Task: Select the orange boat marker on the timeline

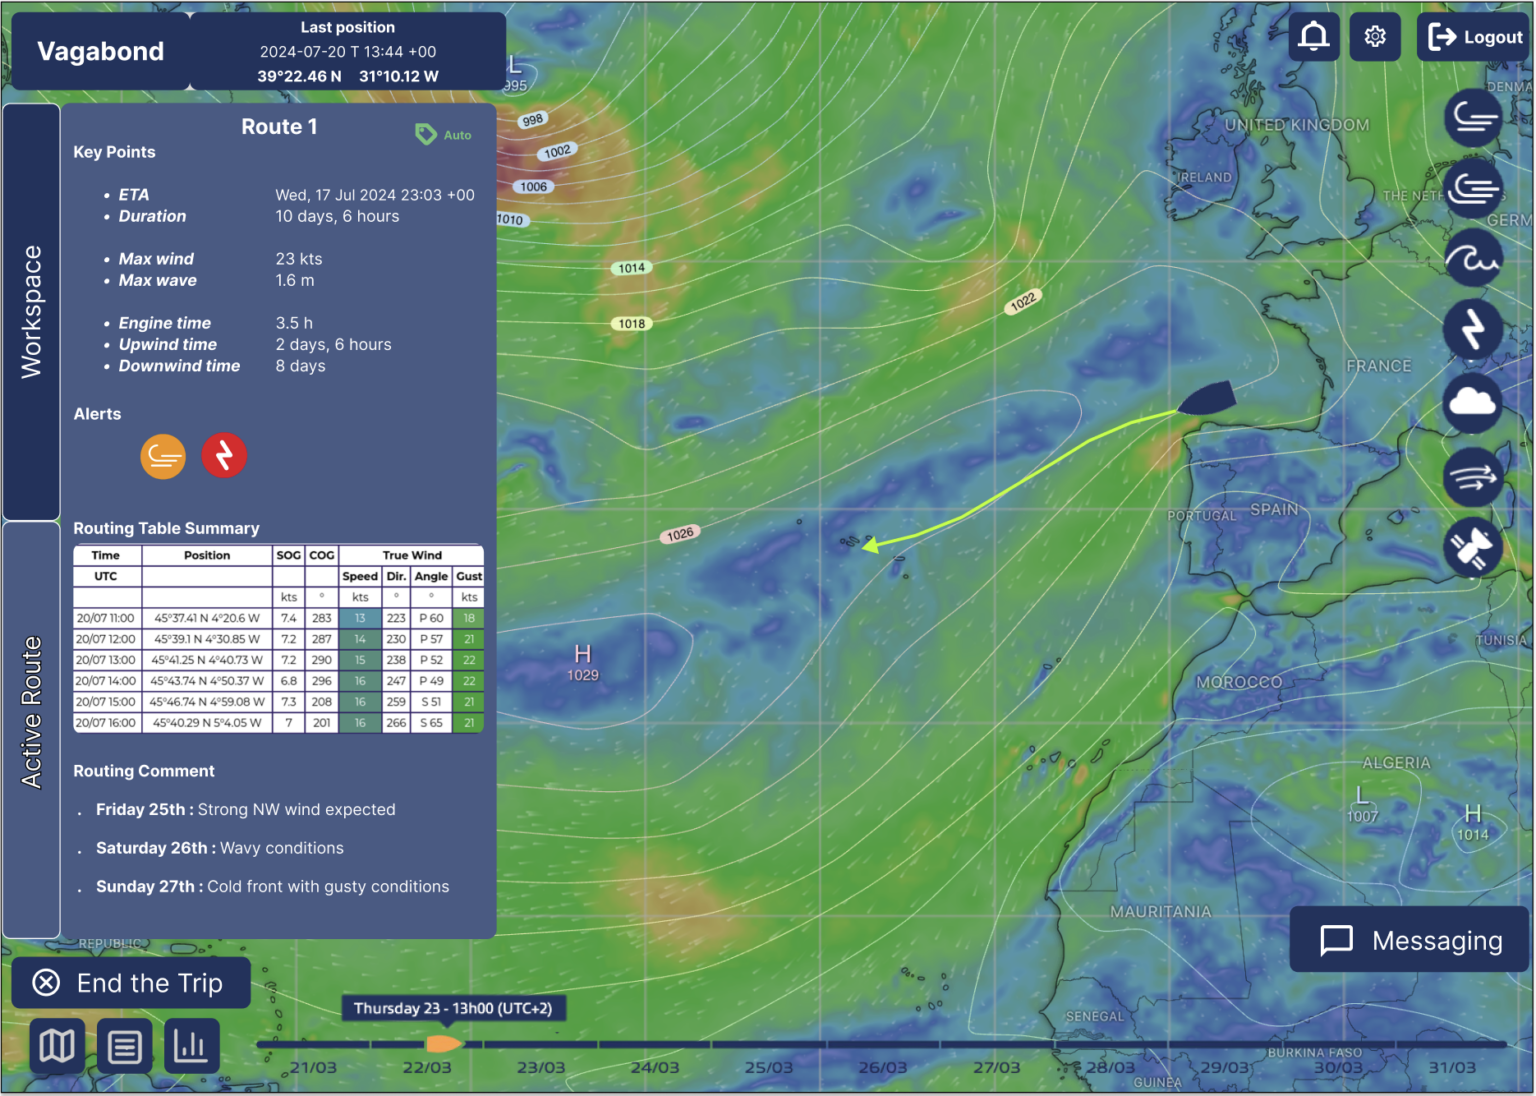Action: pyautogui.click(x=444, y=1044)
